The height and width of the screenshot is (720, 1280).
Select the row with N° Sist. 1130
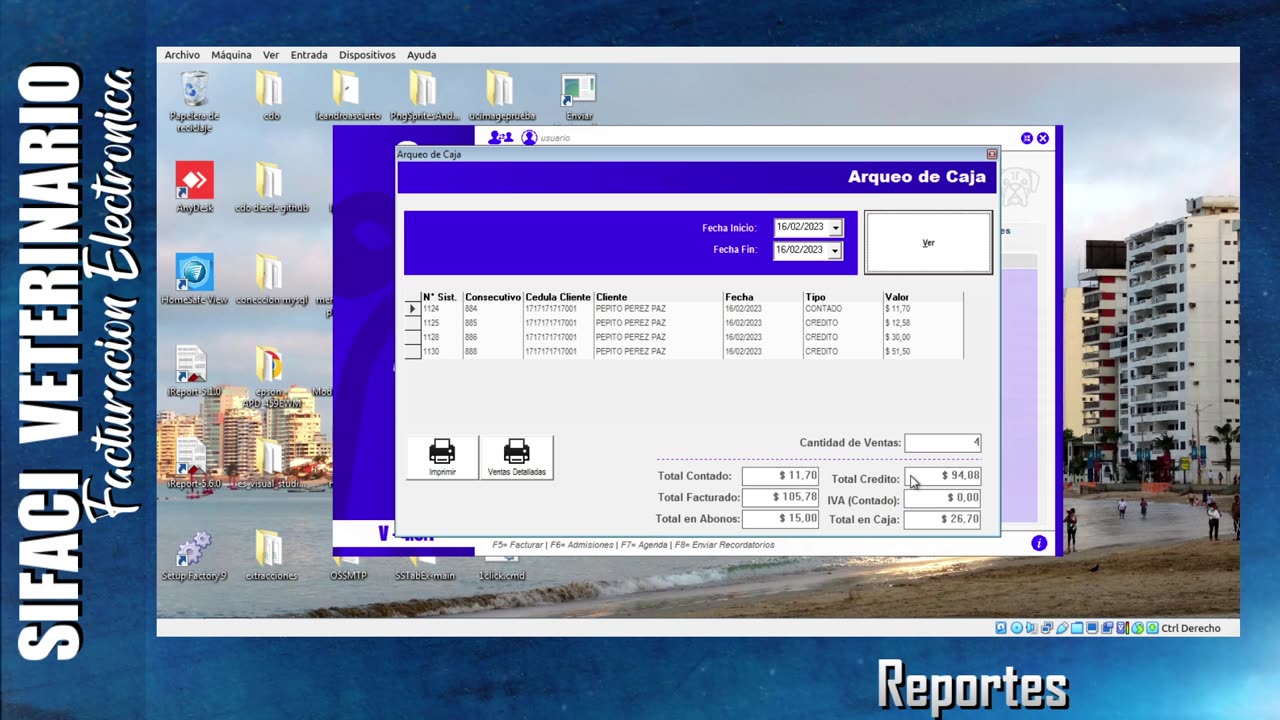tap(684, 352)
